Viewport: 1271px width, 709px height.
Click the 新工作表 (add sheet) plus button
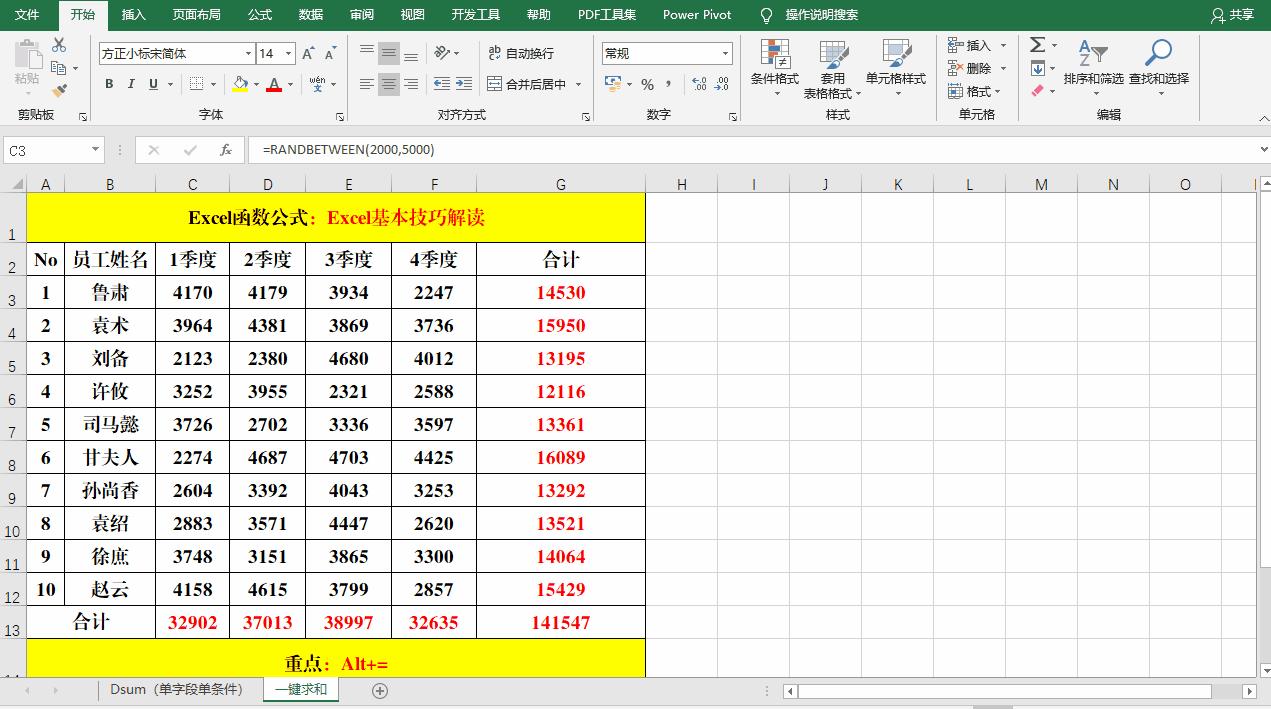[x=379, y=690]
